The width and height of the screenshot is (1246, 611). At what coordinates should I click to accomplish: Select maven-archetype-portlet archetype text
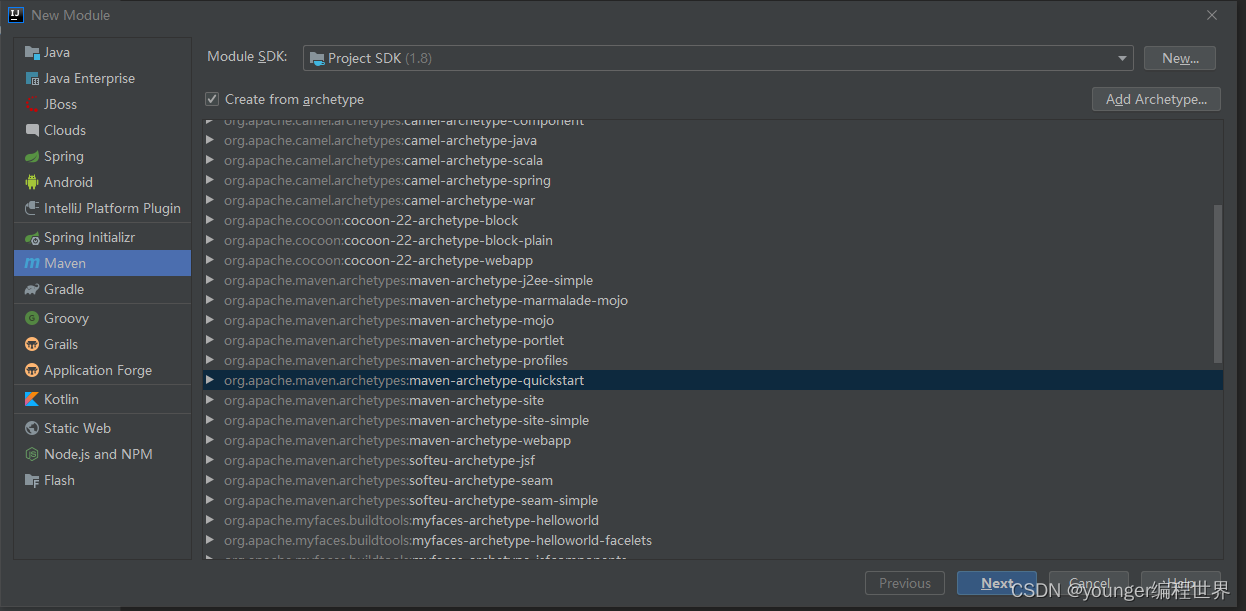(x=486, y=340)
